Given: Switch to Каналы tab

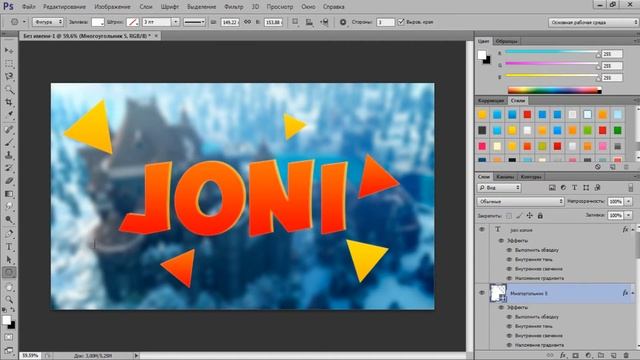Looking at the screenshot, I should tap(505, 177).
